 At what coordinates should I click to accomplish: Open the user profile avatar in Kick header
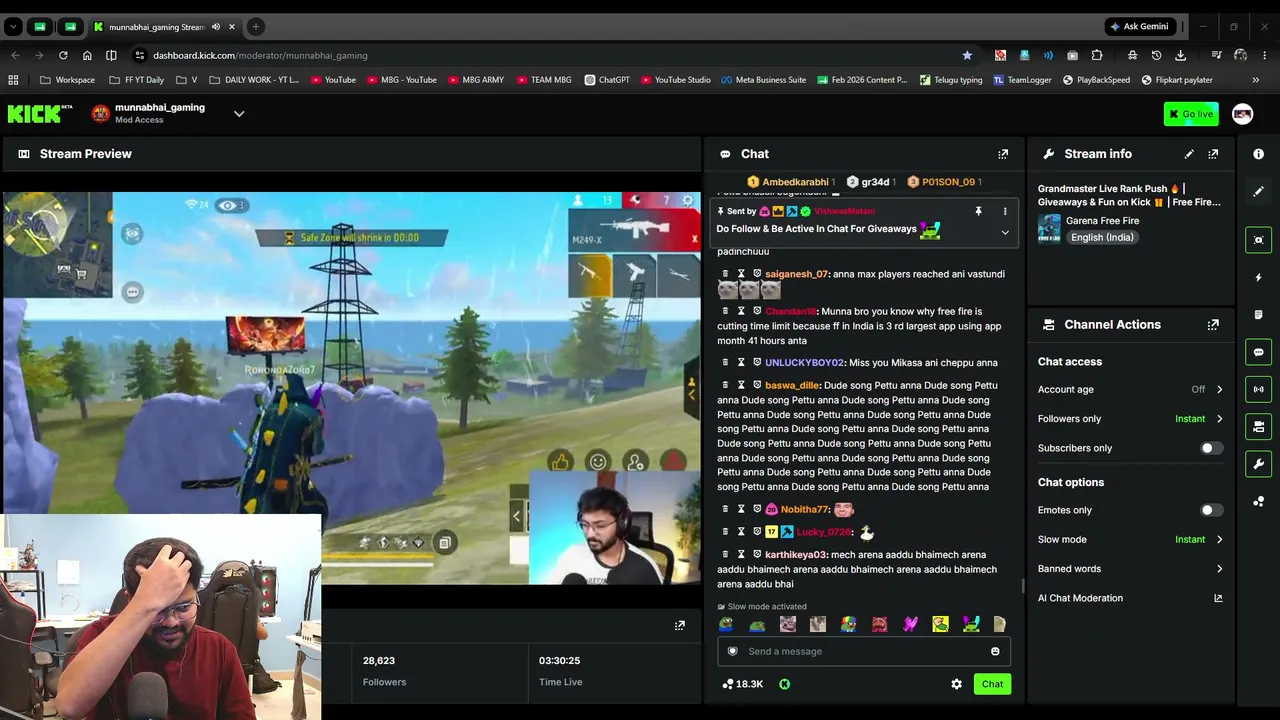1242,114
